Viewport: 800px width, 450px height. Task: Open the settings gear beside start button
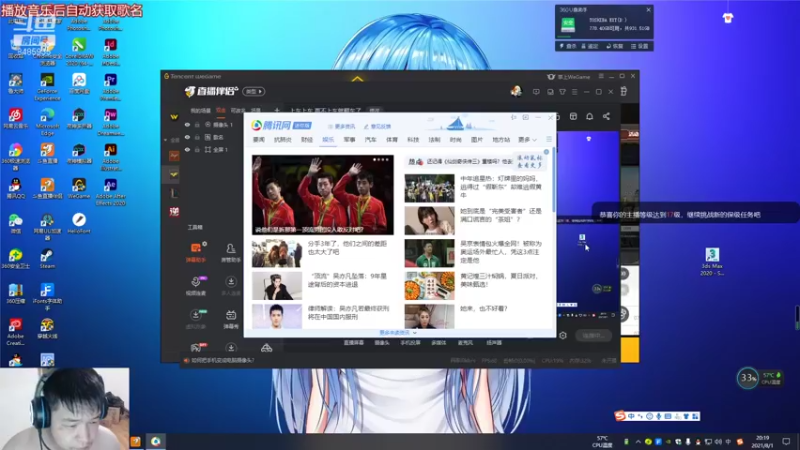[562, 335]
